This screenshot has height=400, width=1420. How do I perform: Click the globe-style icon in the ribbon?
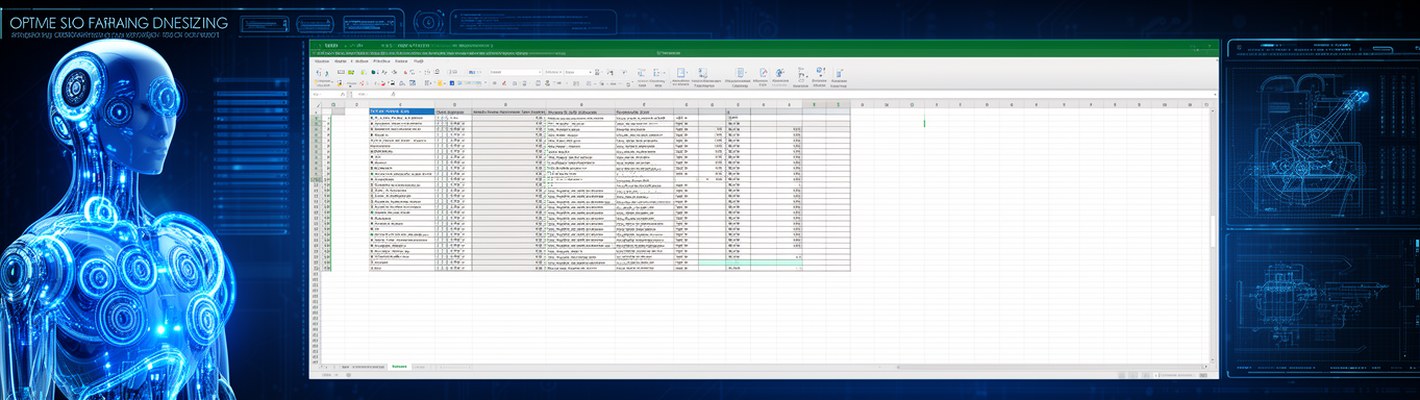click(820, 73)
